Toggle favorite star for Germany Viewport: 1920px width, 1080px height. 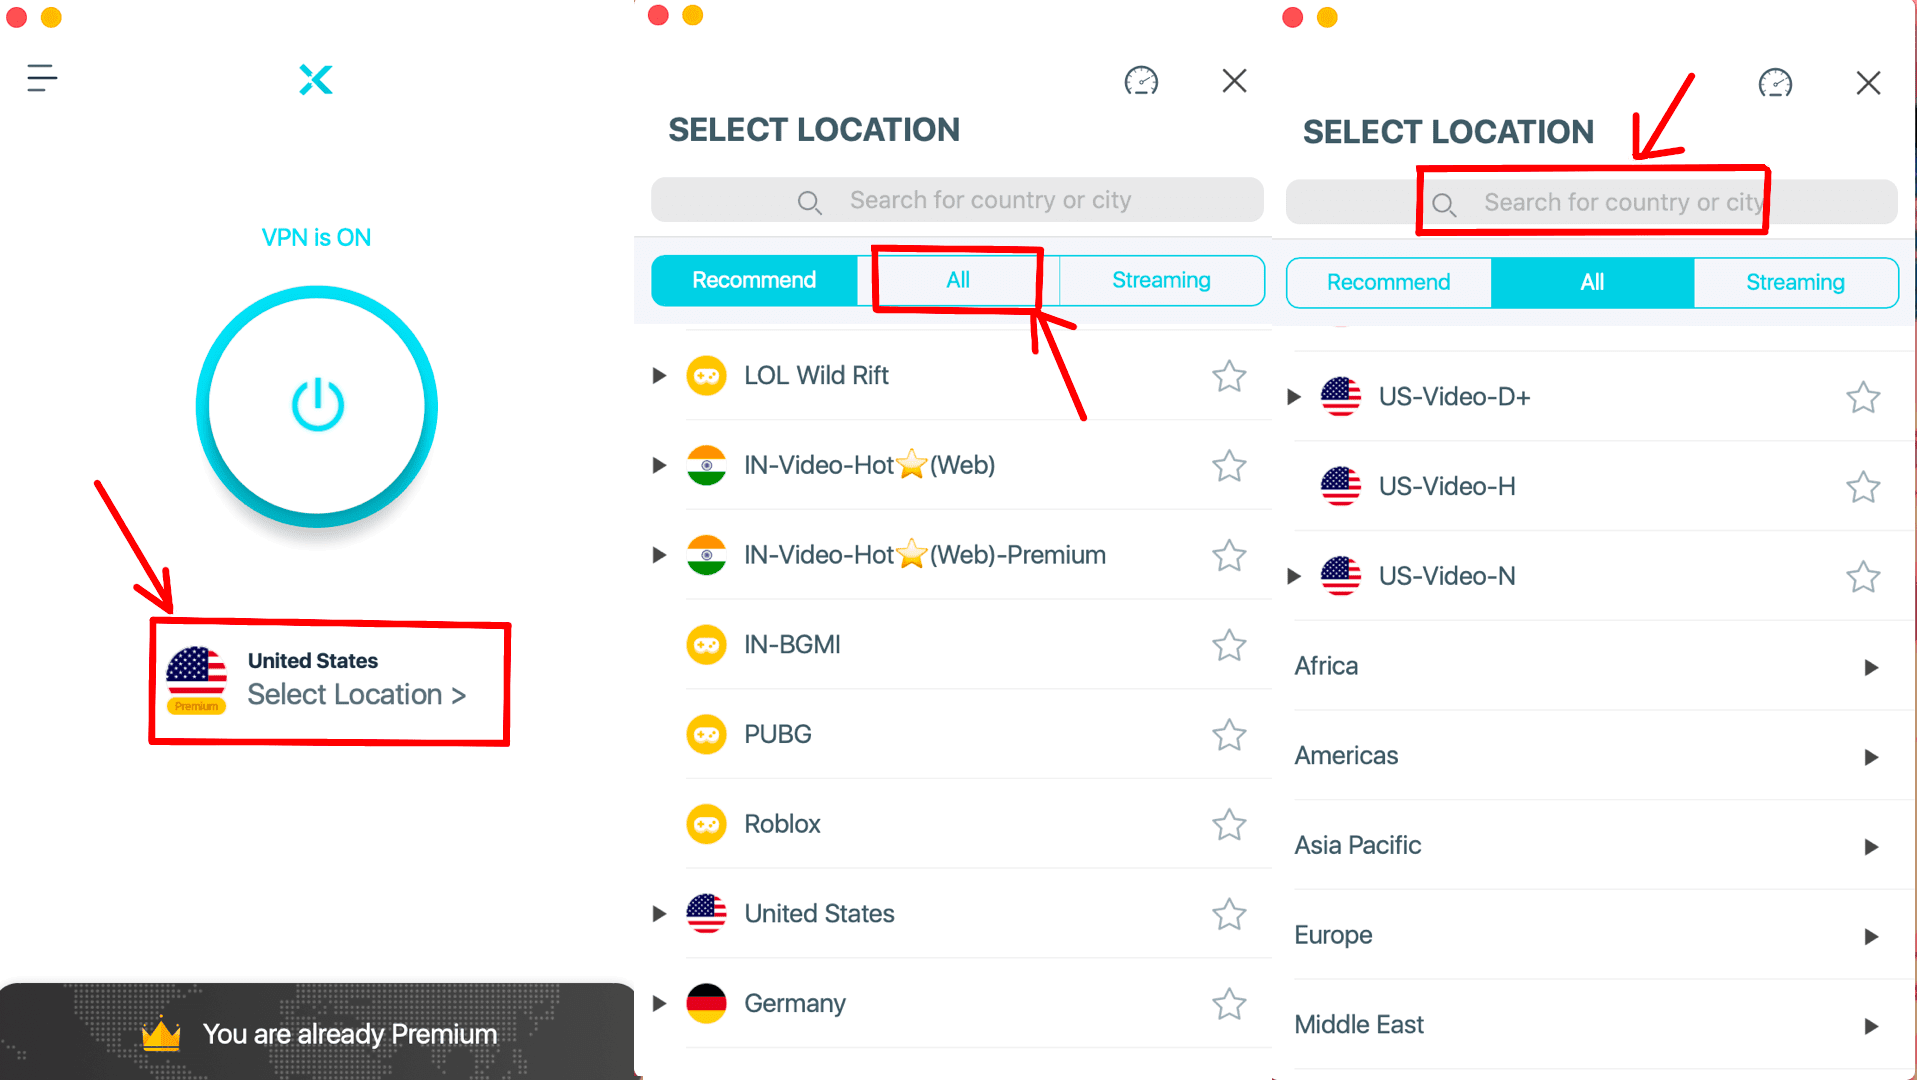[x=1229, y=1004]
